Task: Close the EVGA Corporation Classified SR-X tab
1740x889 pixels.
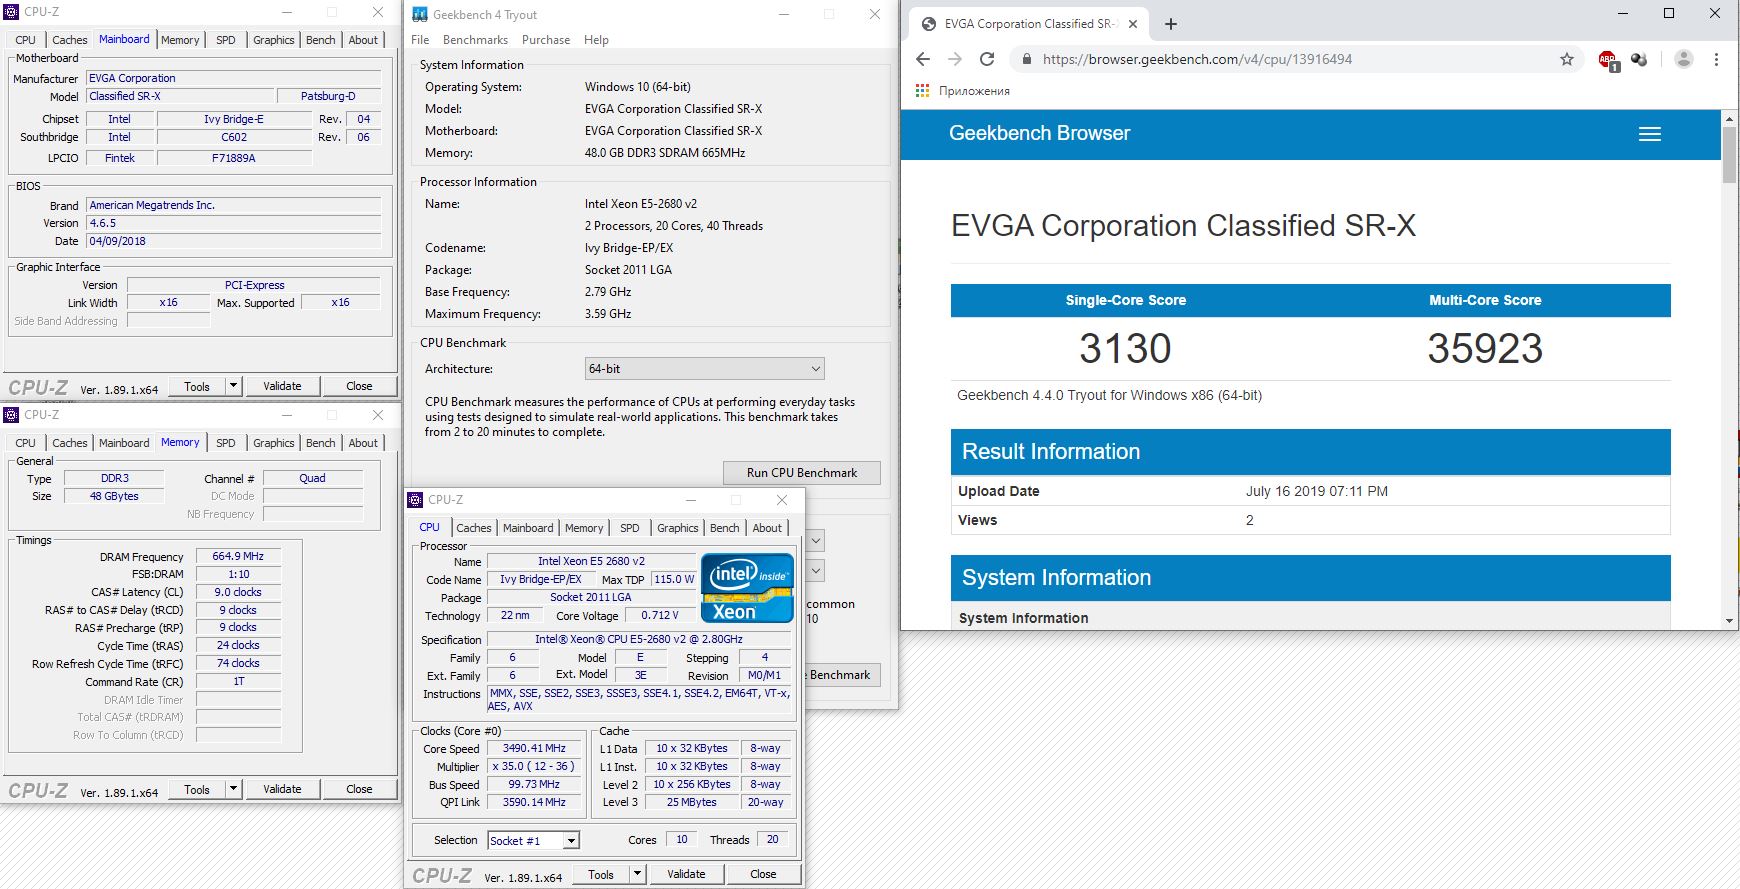Action: click(1133, 24)
